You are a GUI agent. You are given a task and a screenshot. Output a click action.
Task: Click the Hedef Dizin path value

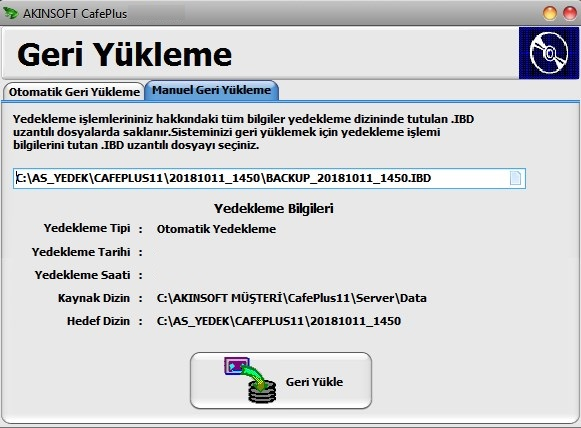pos(279,321)
